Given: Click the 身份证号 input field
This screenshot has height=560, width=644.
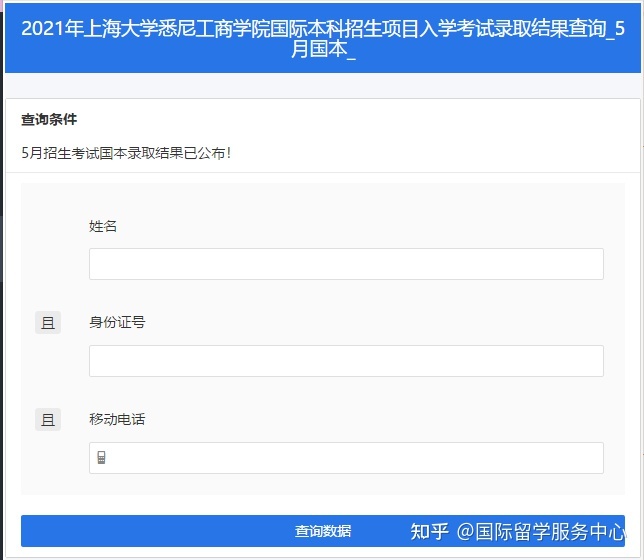Looking at the screenshot, I should tap(346, 361).
